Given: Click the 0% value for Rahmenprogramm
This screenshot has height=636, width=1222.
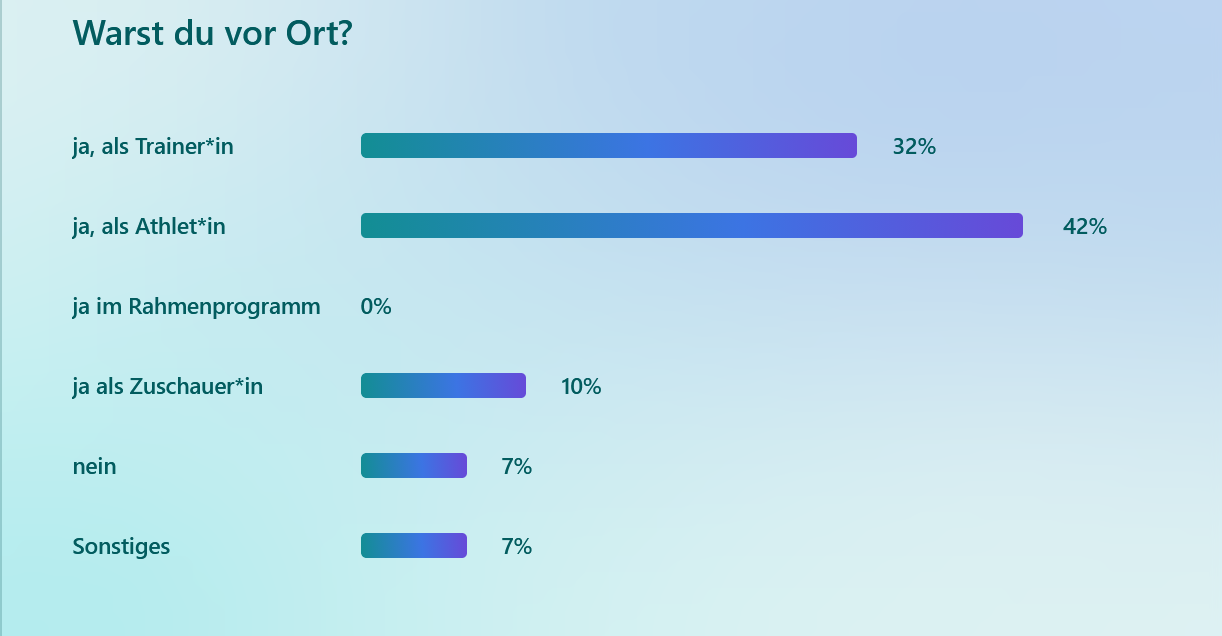Looking at the screenshot, I should pos(376,306).
